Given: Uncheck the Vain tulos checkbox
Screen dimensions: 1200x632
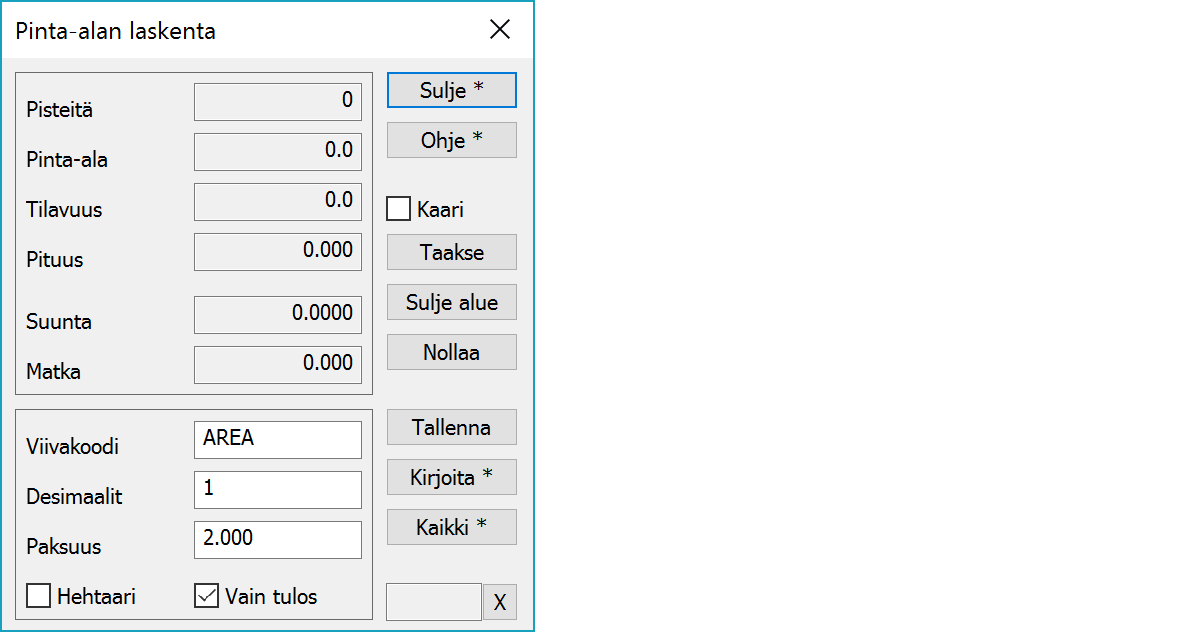Looking at the screenshot, I should pyautogui.click(x=206, y=596).
